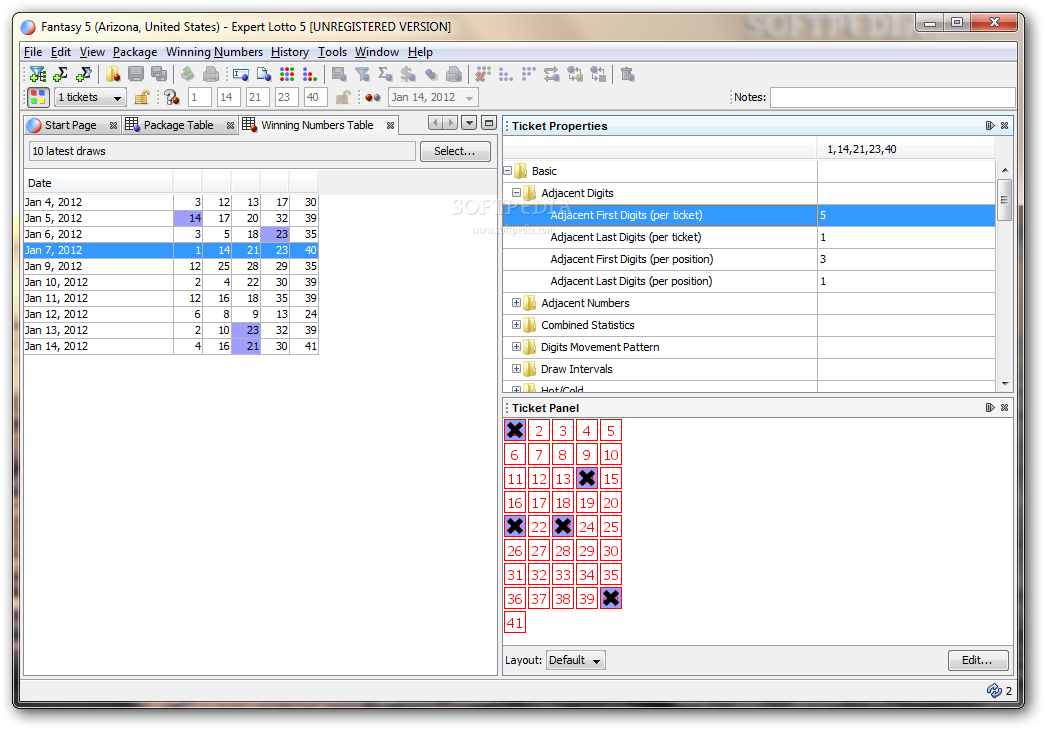Collapse the Adjacent Digits folder

pos(517,193)
